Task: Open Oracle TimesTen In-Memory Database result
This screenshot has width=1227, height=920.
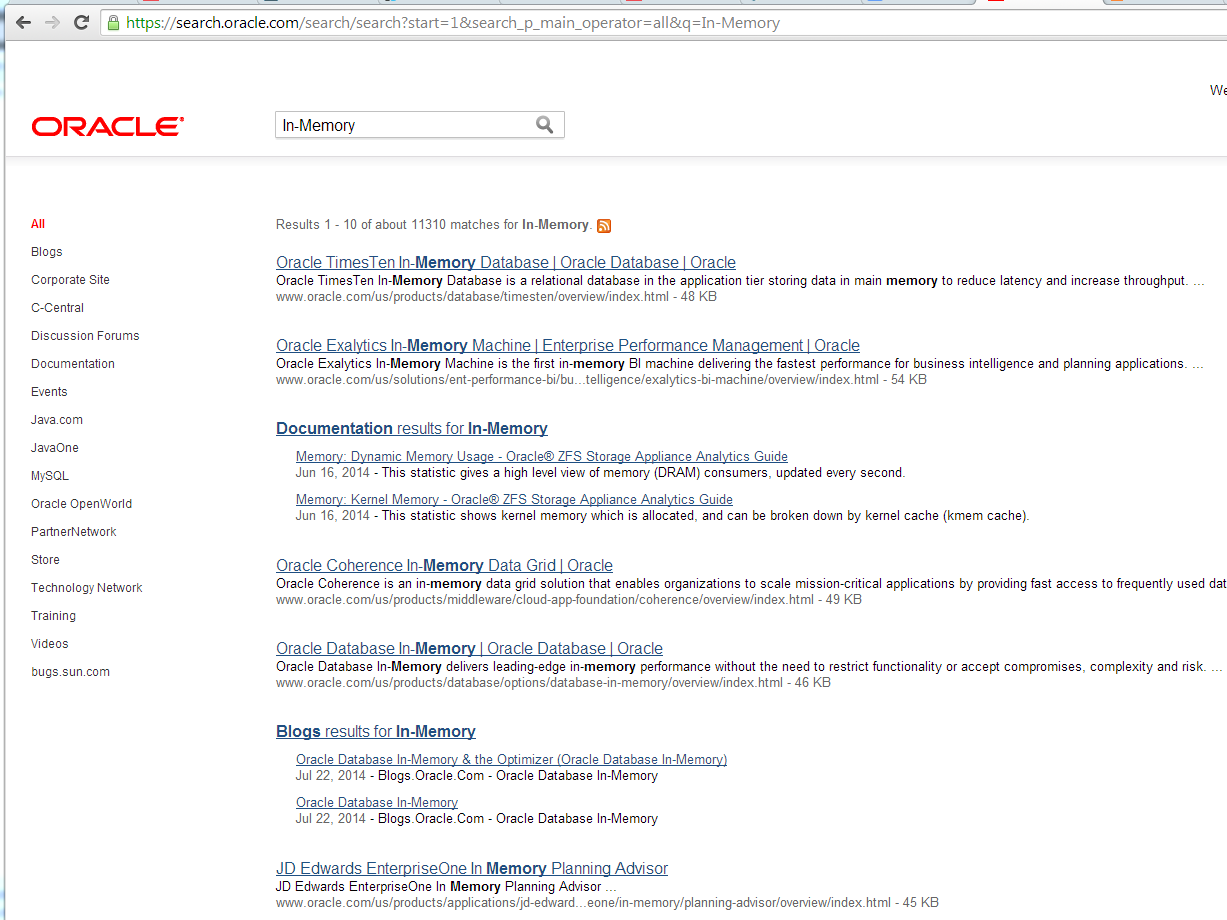Action: pos(505,263)
